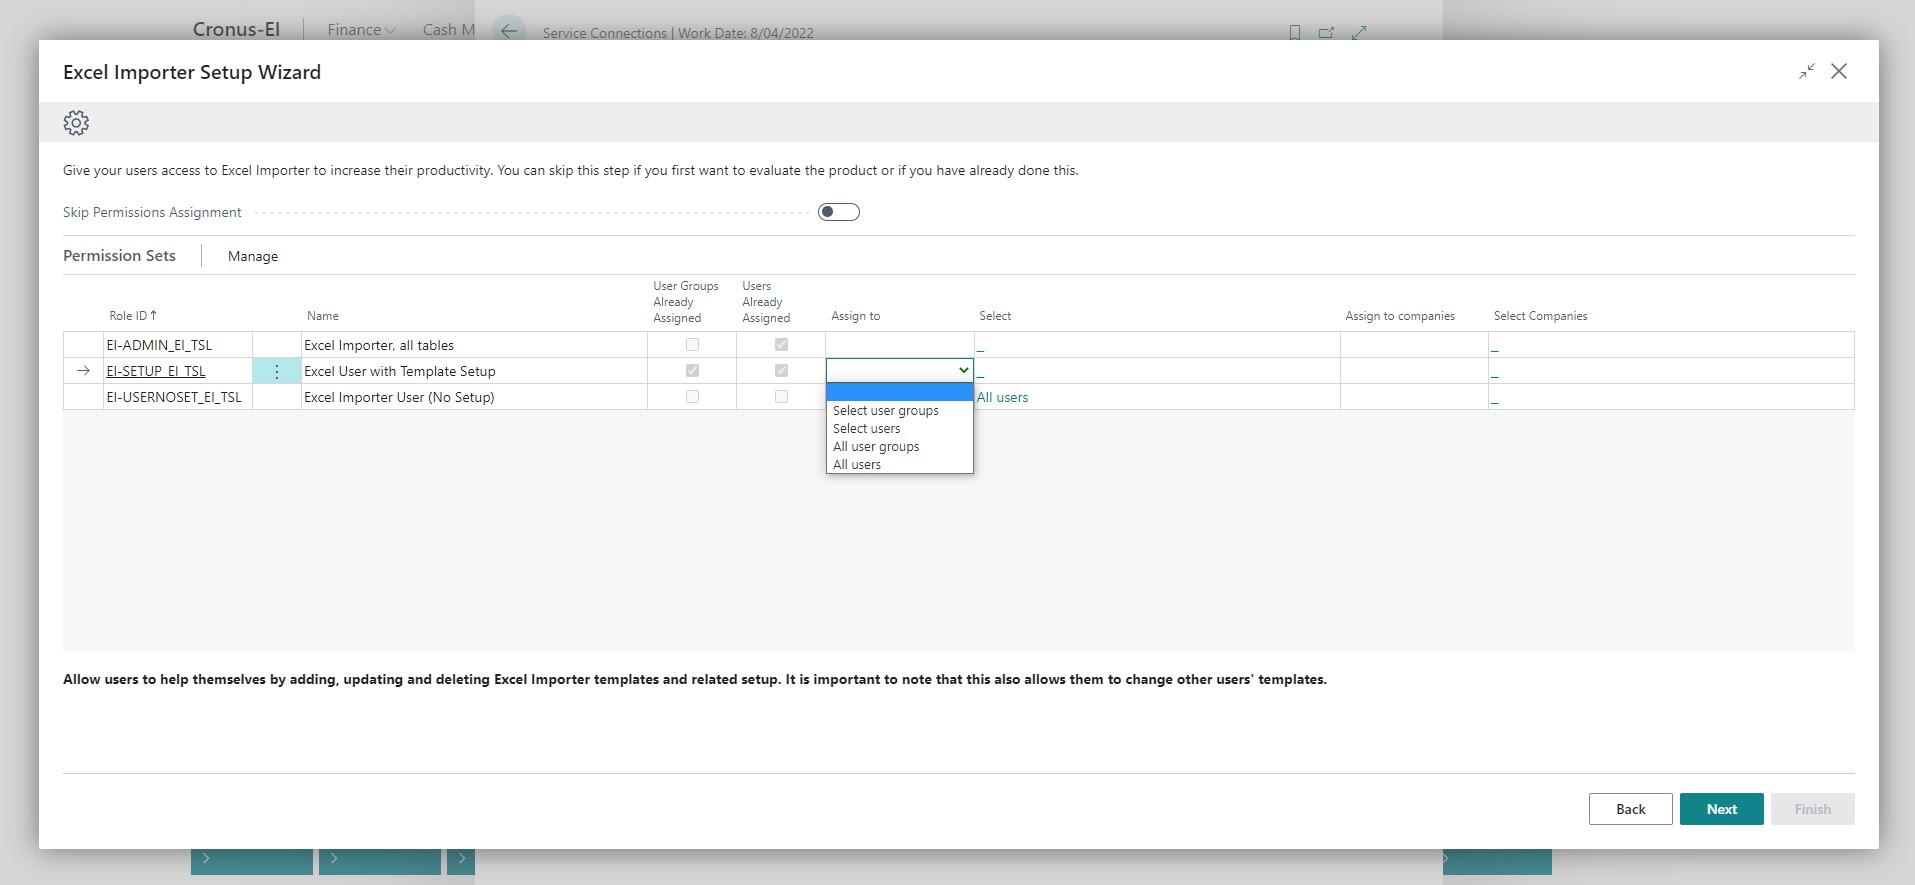Screen dimensions: 1915x885
Task: Click the Assign to column header
Action: point(856,316)
